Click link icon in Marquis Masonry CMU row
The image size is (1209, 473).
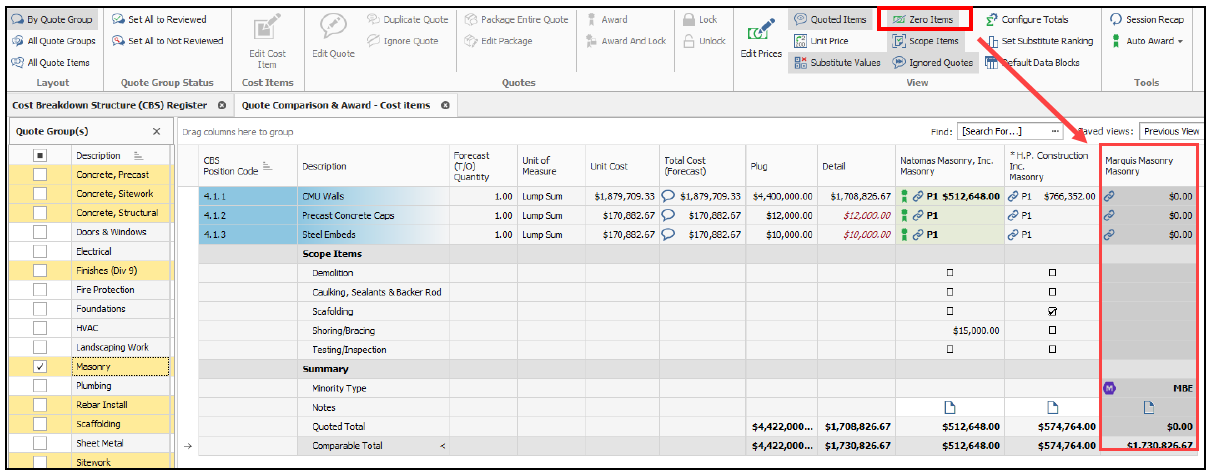coord(1109,197)
